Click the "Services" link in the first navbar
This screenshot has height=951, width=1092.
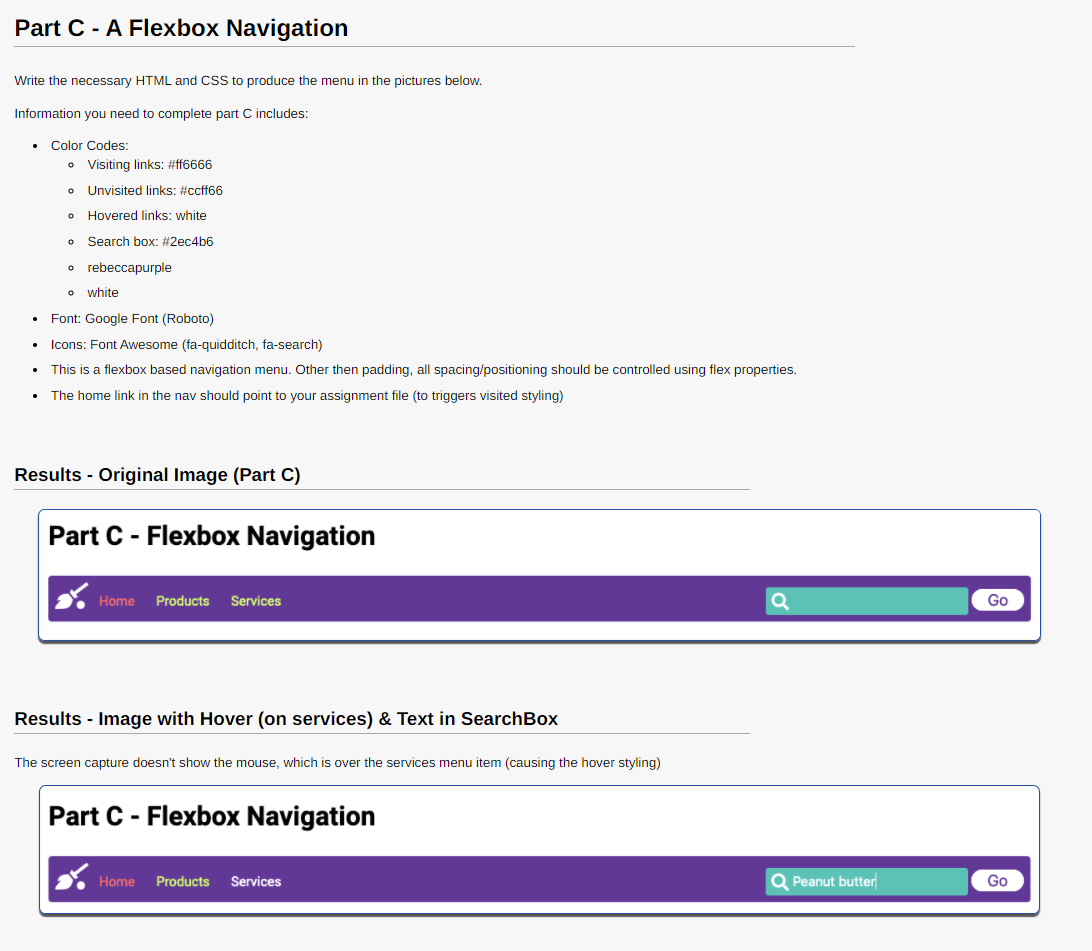point(255,600)
